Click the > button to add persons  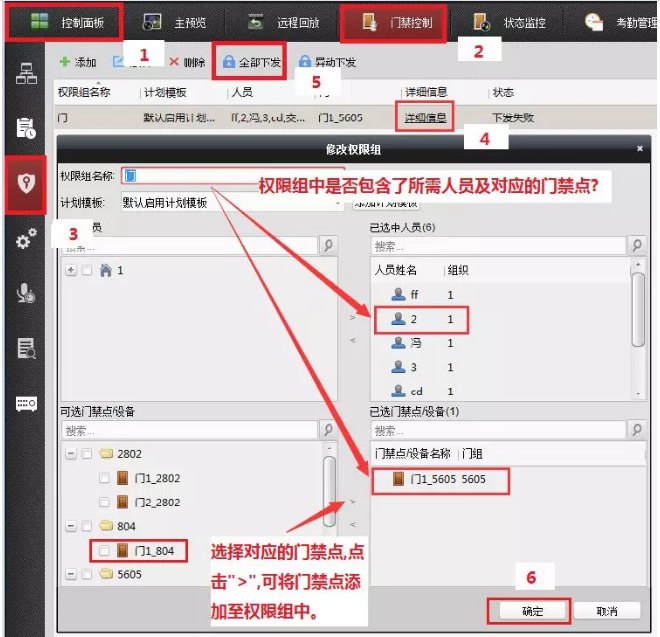pyautogui.click(x=353, y=317)
